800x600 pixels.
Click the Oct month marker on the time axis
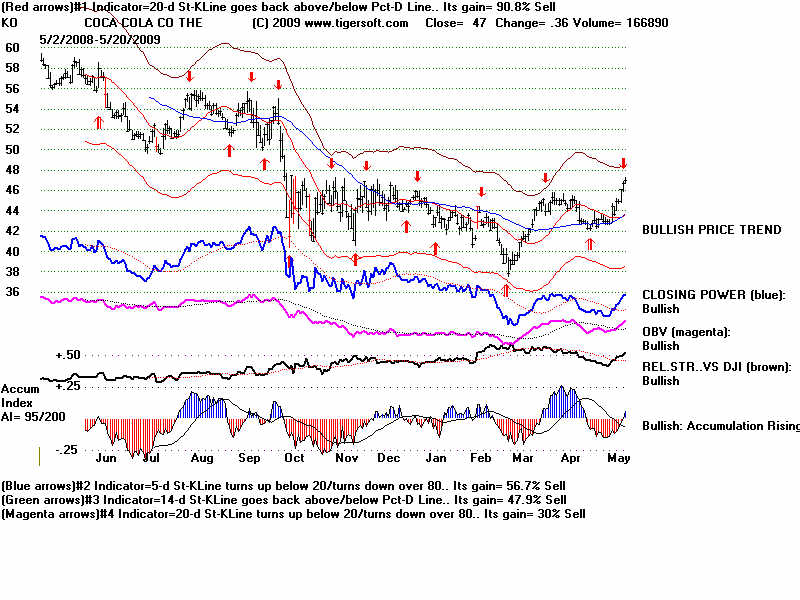(294, 458)
